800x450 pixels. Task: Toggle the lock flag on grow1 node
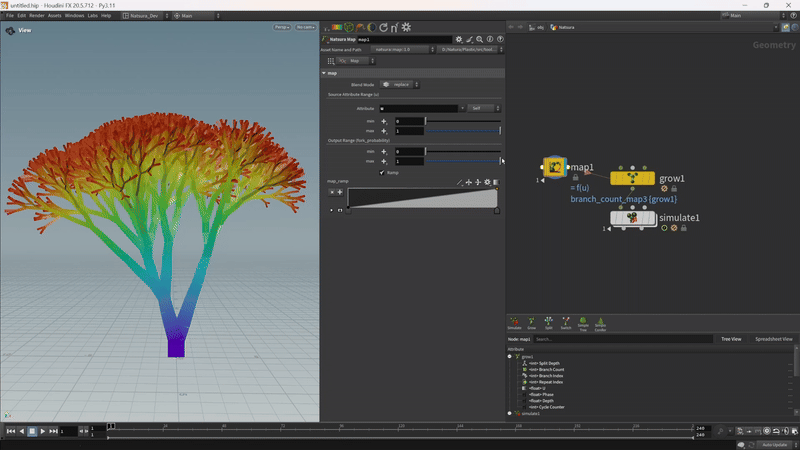(x=674, y=189)
